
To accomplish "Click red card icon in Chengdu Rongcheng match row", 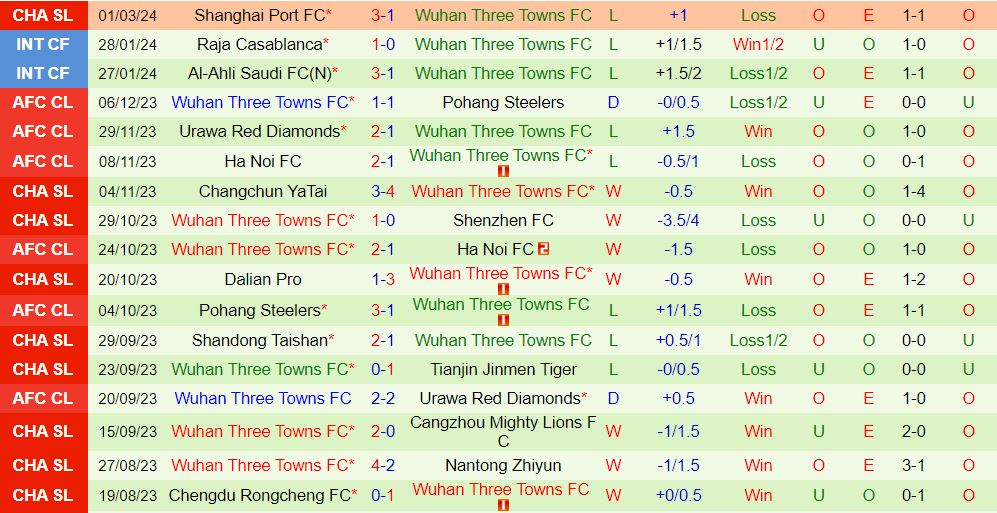I will [503, 505].
